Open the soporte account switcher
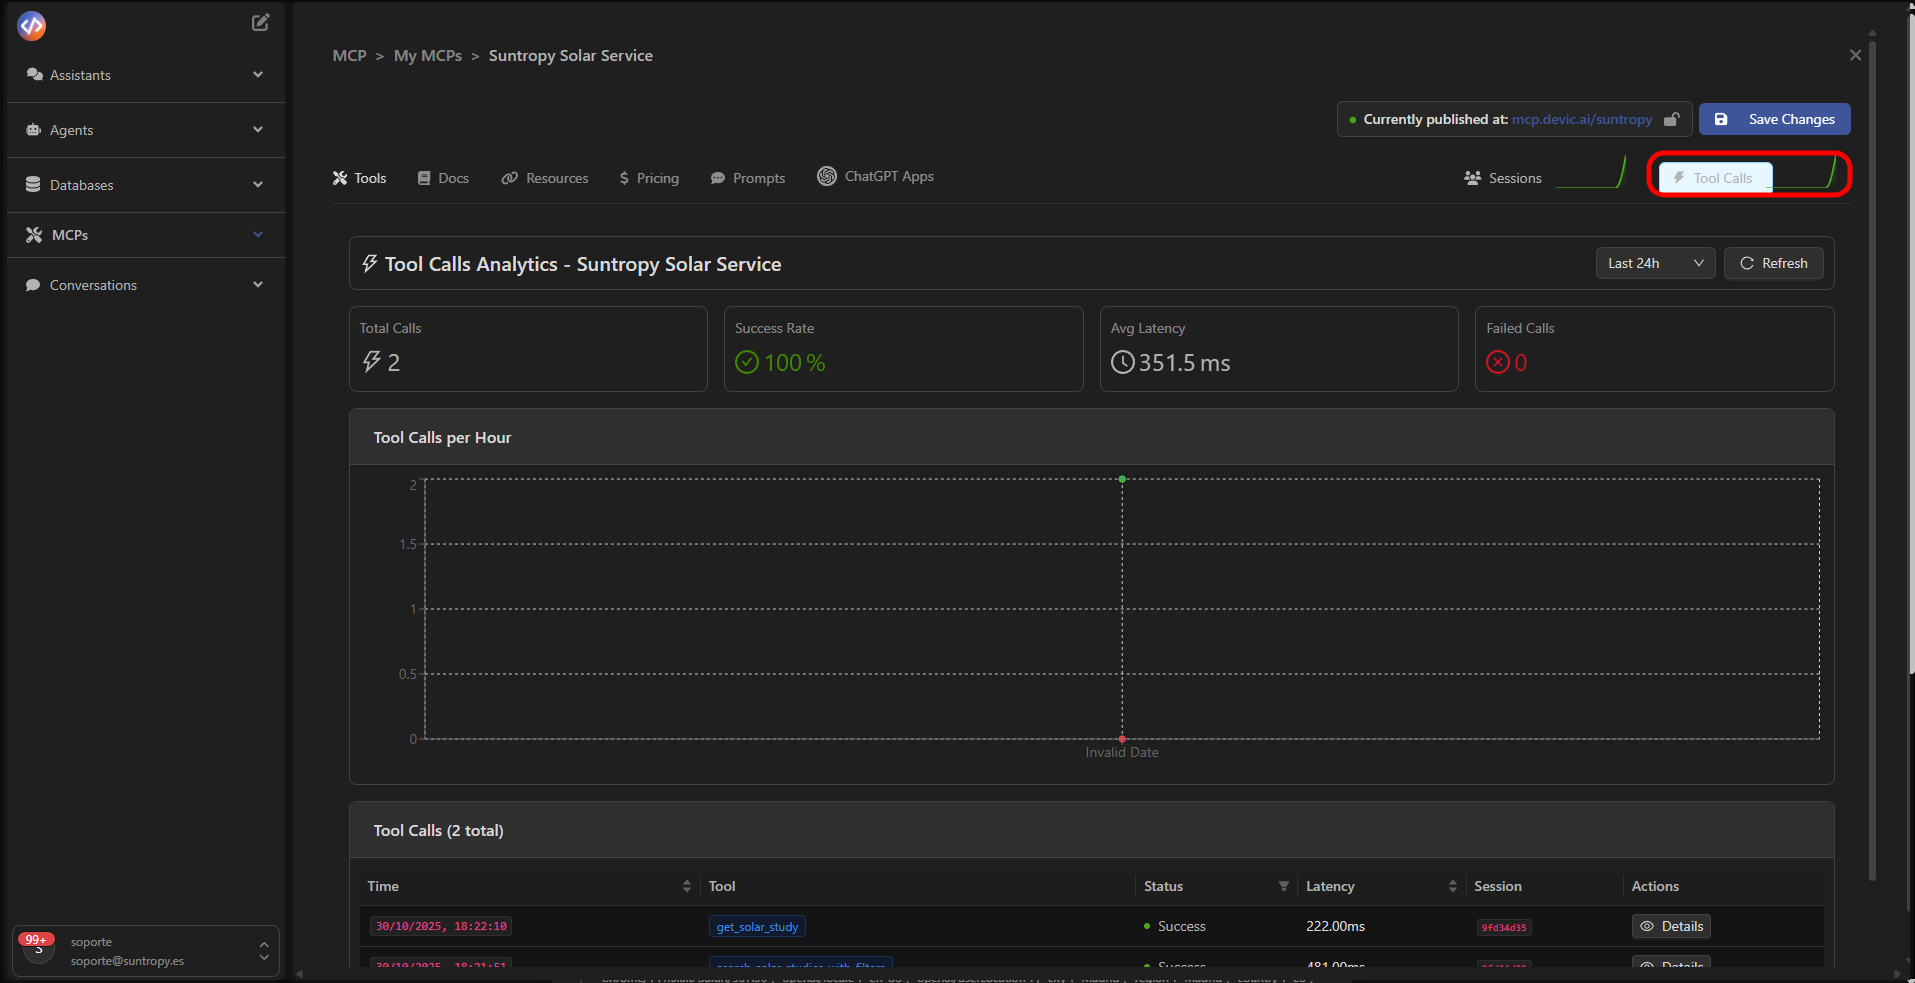The height and width of the screenshot is (983, 1915). click(146, 951)
